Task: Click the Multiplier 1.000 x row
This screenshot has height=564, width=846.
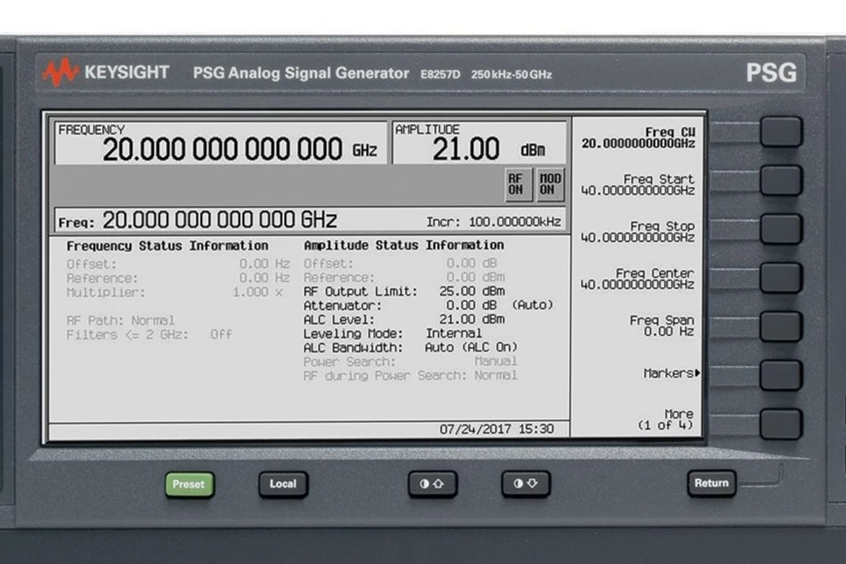Action: pos(175,293)
